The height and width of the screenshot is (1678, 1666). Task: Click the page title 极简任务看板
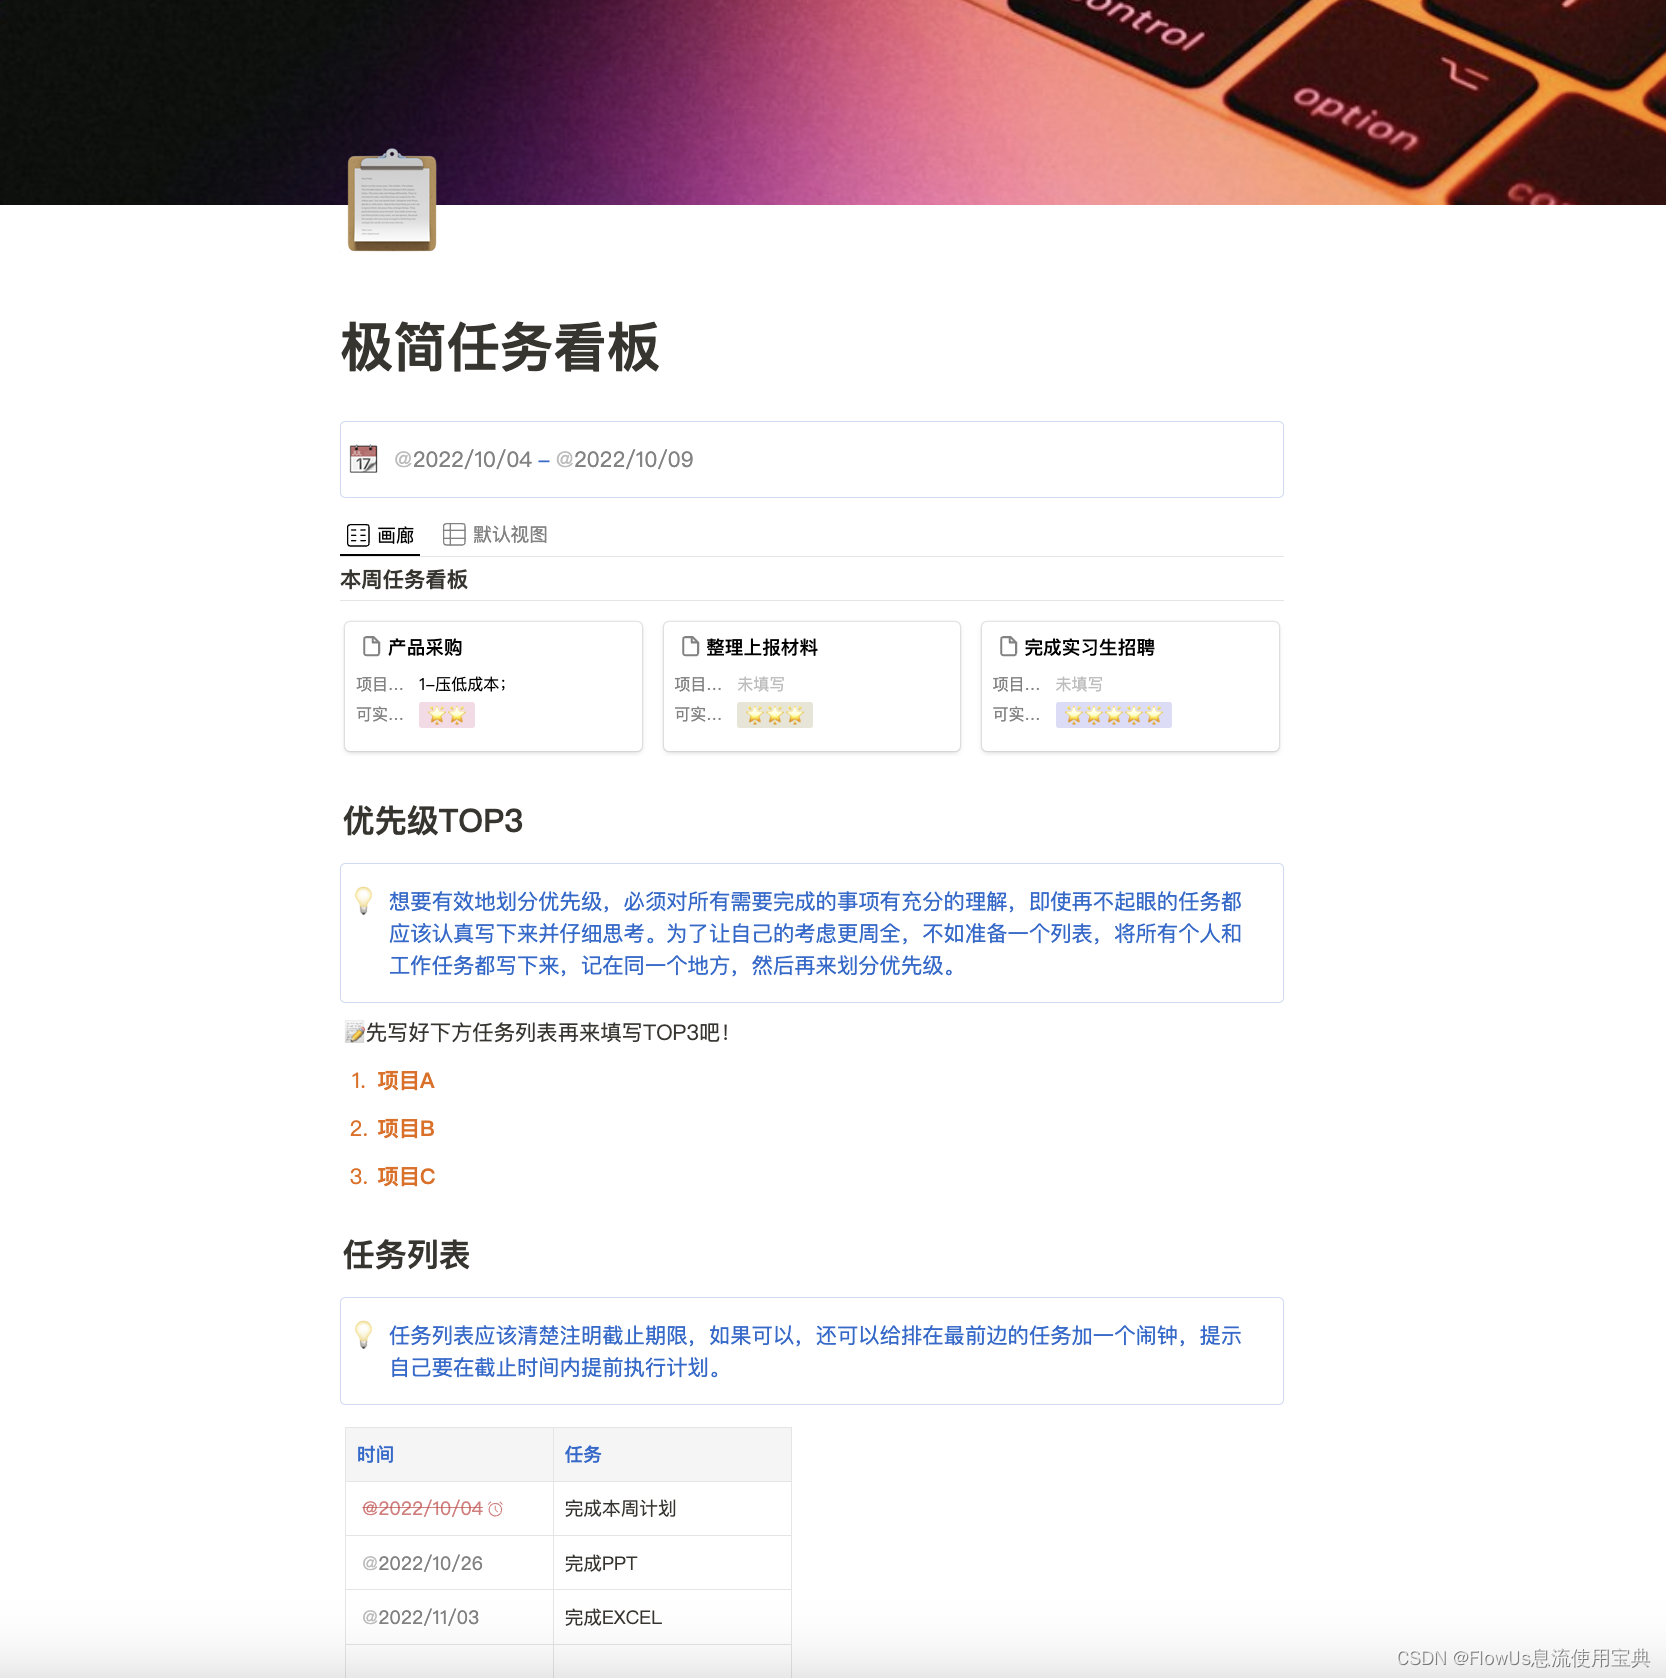[x=500, y=348]
